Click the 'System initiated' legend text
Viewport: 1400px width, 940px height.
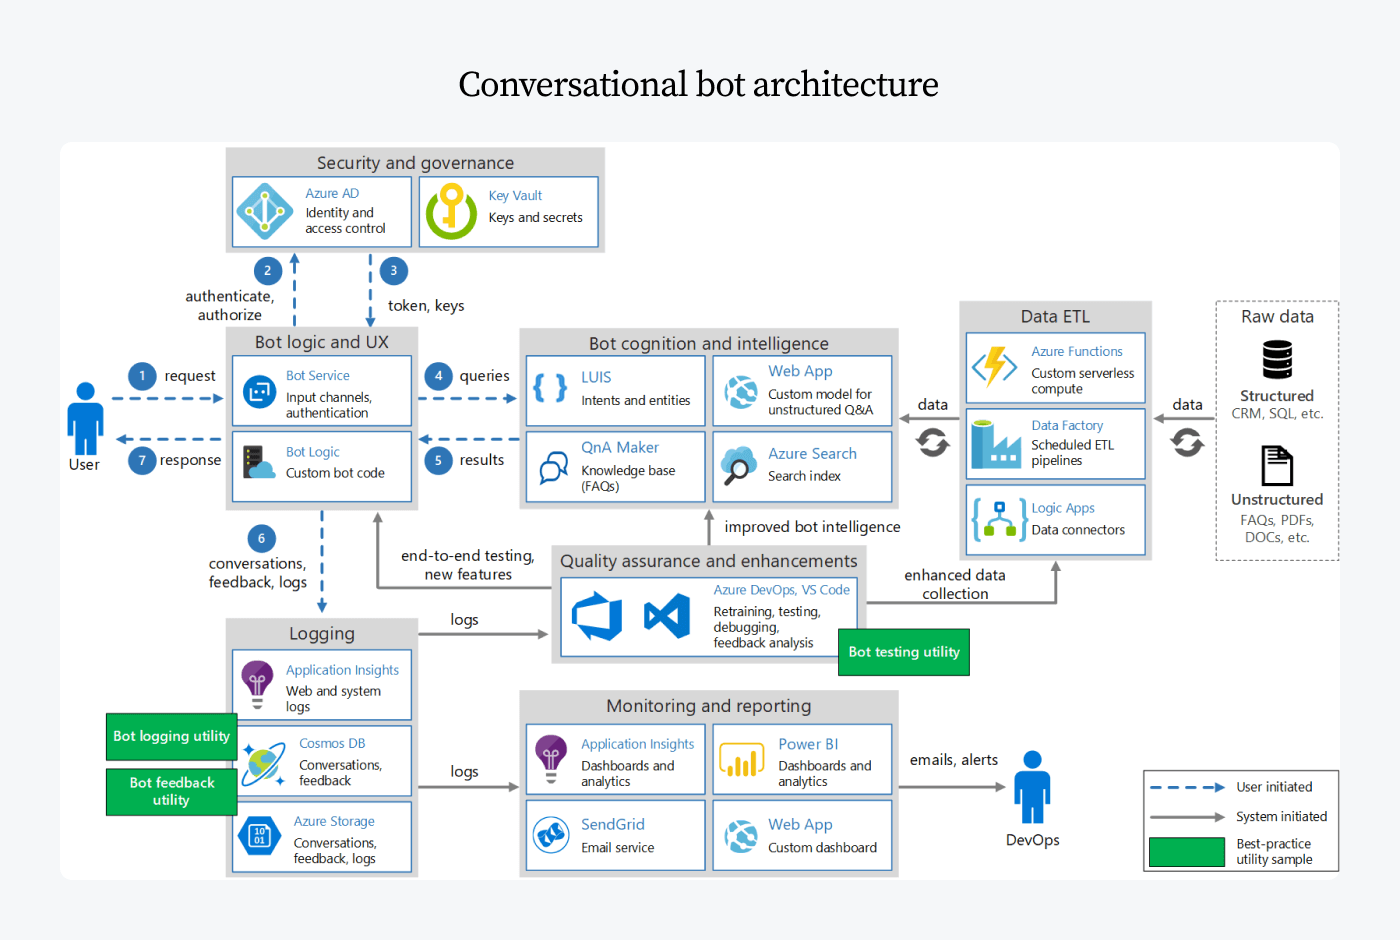1281,817
